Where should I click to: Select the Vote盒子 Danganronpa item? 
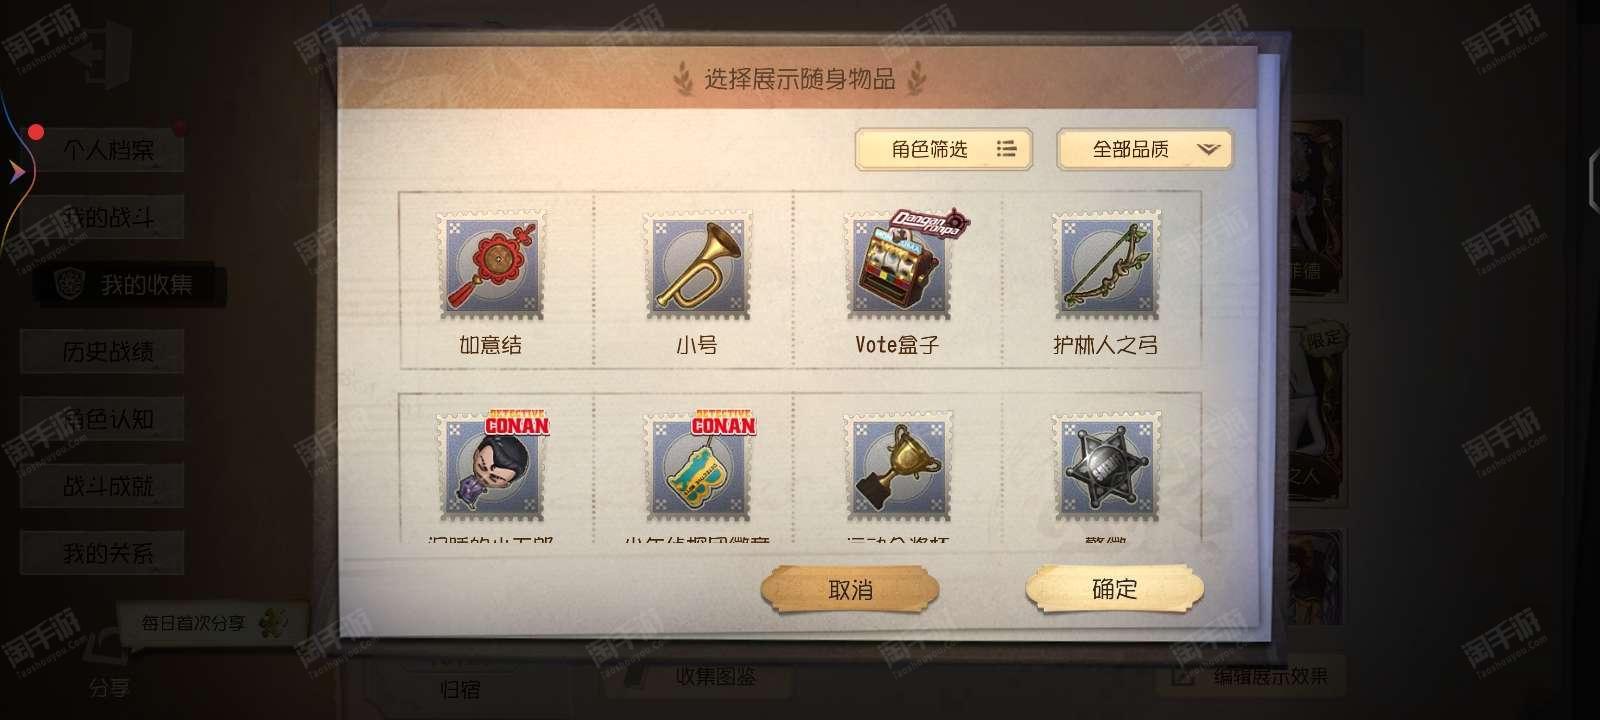[898, 266]
